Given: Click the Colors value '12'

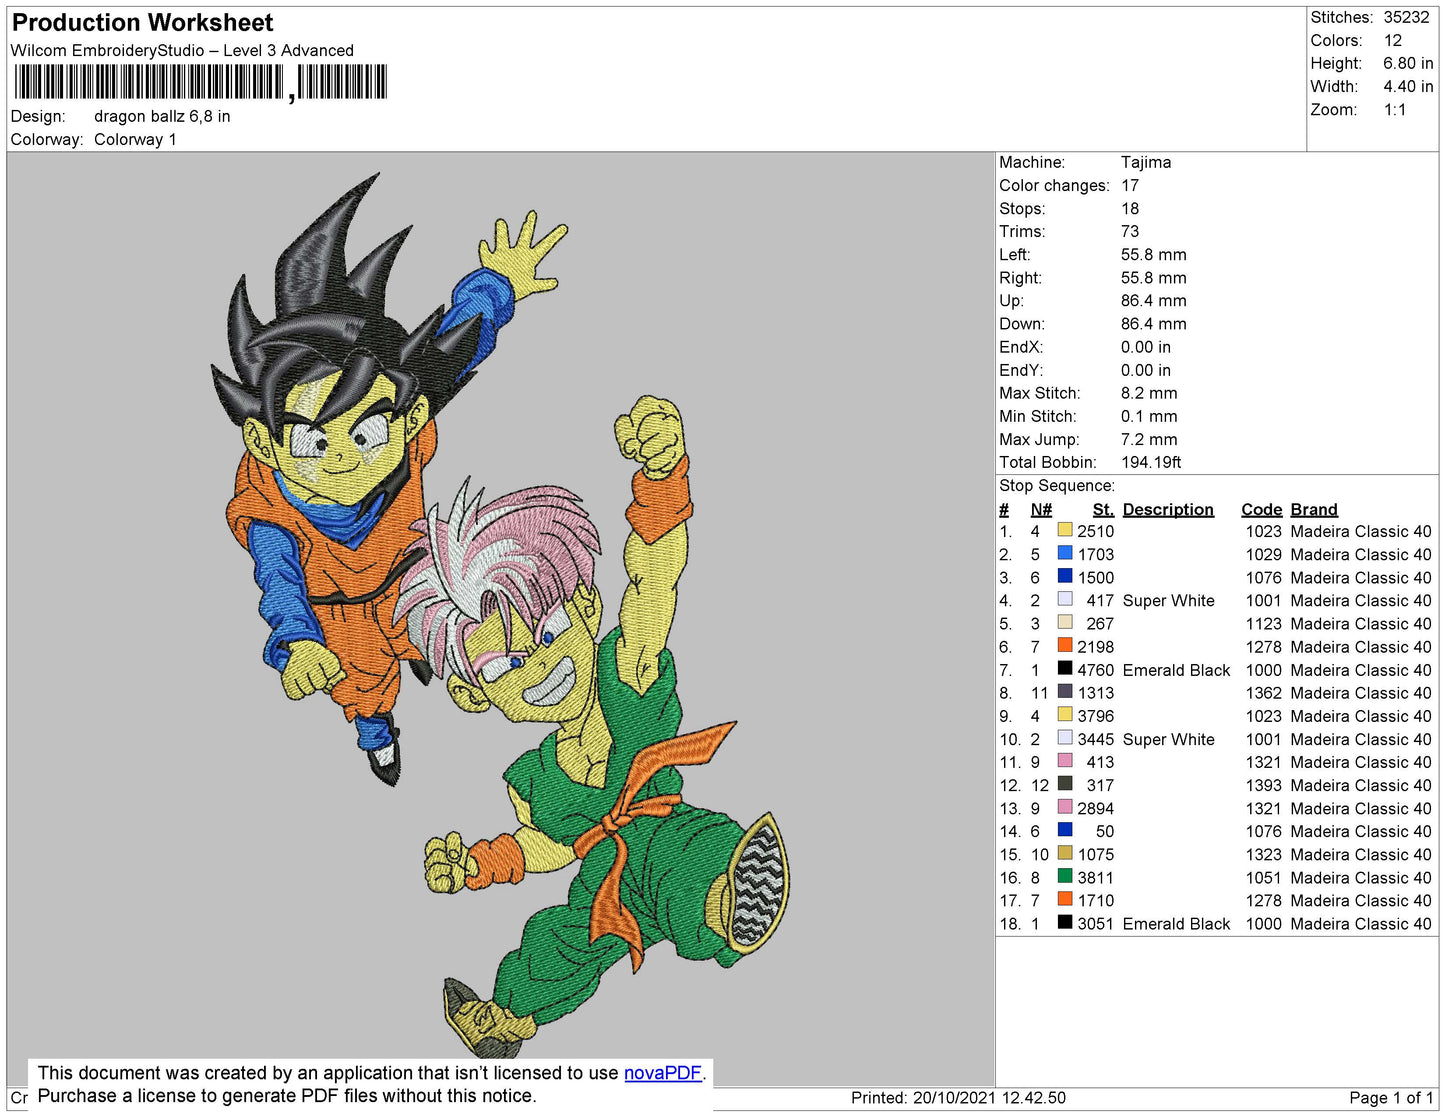Looking at the screenshot, I should click(x=1393, y=40).
